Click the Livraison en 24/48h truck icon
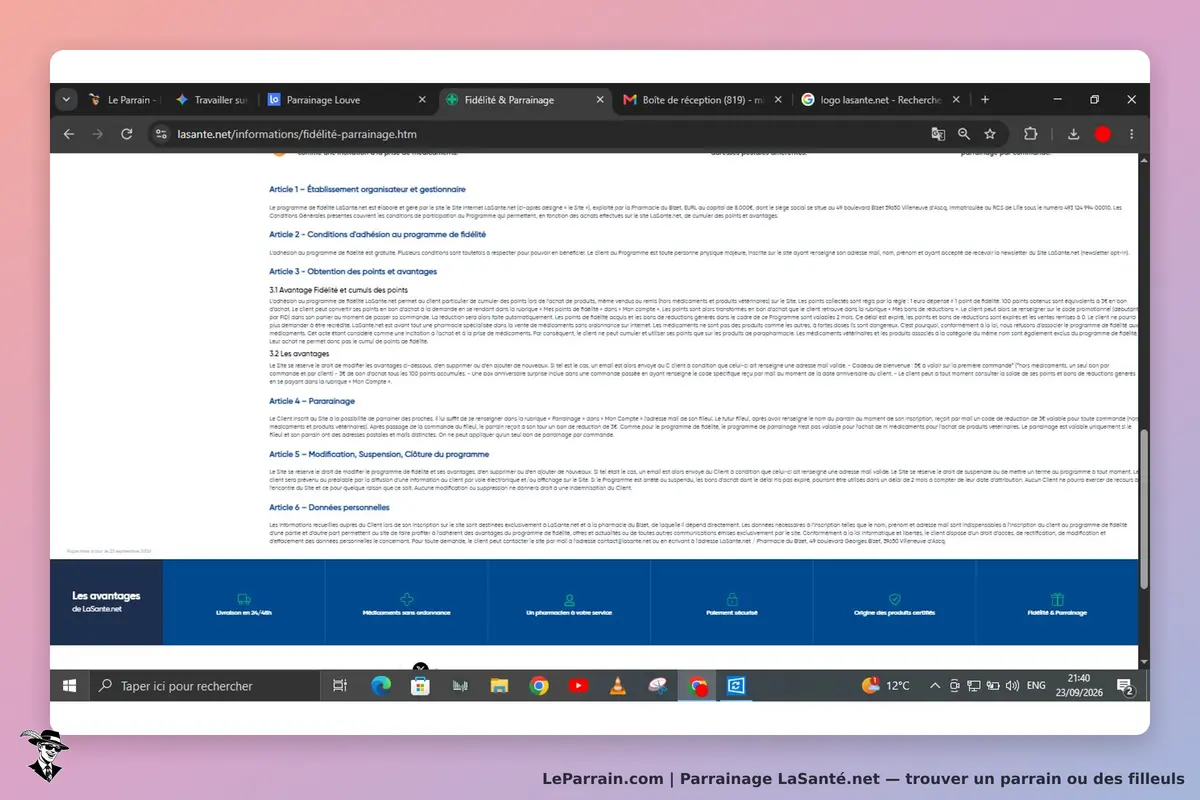The image size is (1200, 800). pyautogui.click(x=244, y=599)
